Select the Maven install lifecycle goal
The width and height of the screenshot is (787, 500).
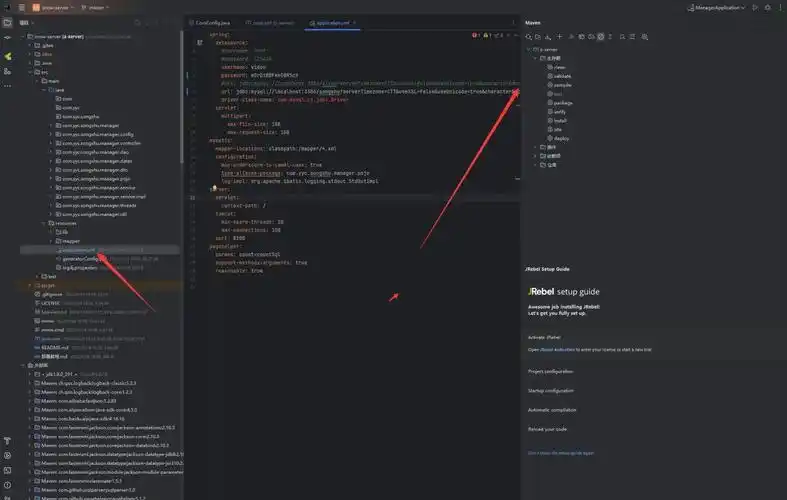(x=561, y=120)
